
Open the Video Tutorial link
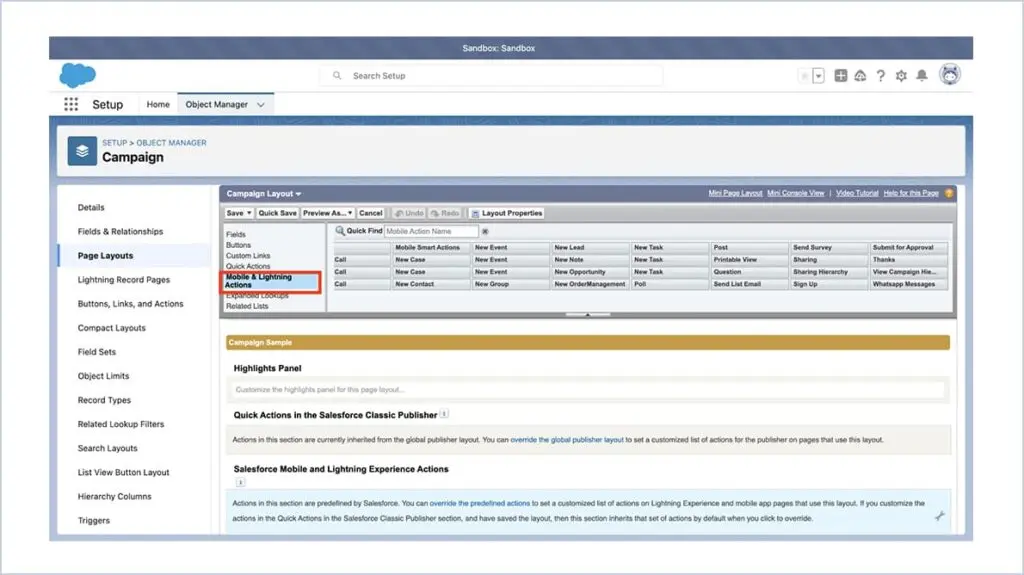click(x=857, y=193)
